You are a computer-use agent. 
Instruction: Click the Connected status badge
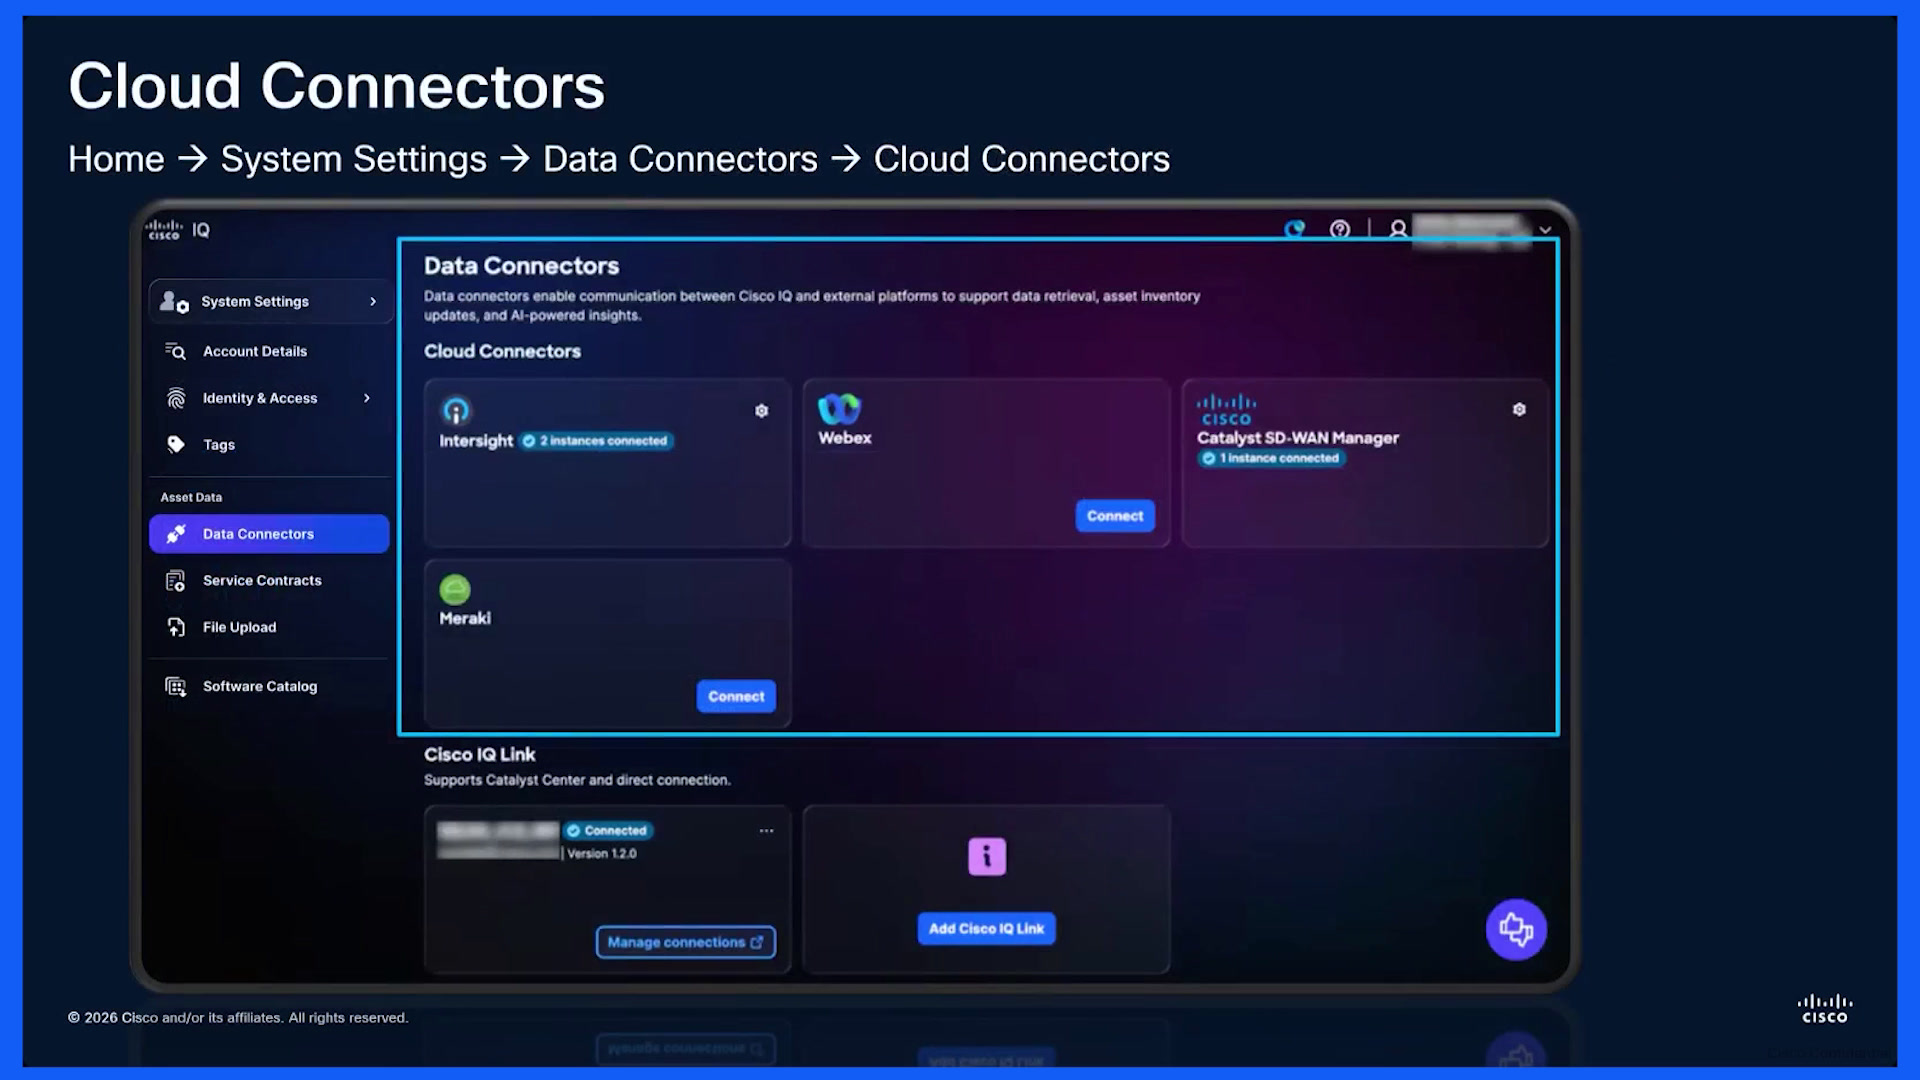[608, 831]
